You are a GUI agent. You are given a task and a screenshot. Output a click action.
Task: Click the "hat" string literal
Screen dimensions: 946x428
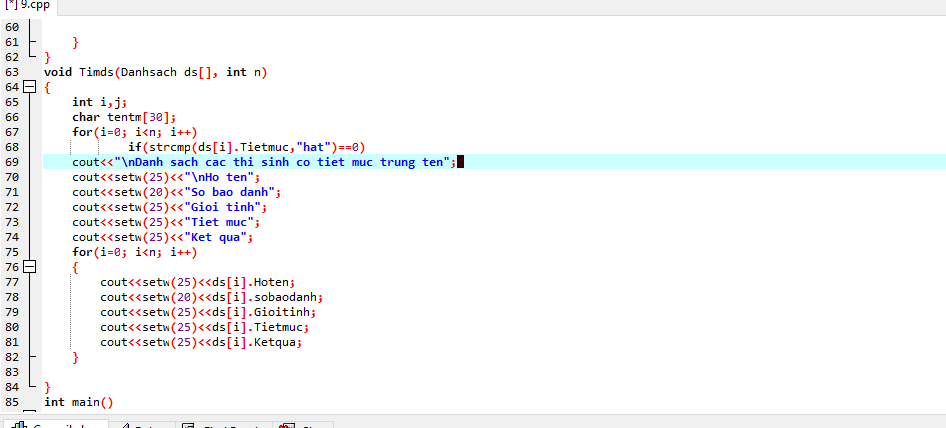[x=311, y=147]
